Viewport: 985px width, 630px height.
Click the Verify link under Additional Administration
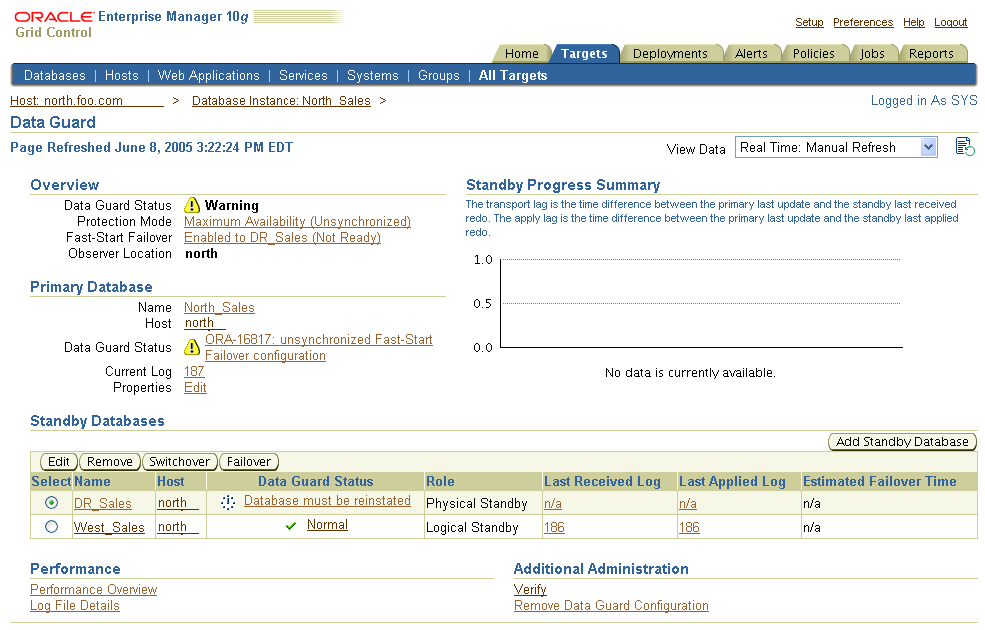[x=530, y=589]
